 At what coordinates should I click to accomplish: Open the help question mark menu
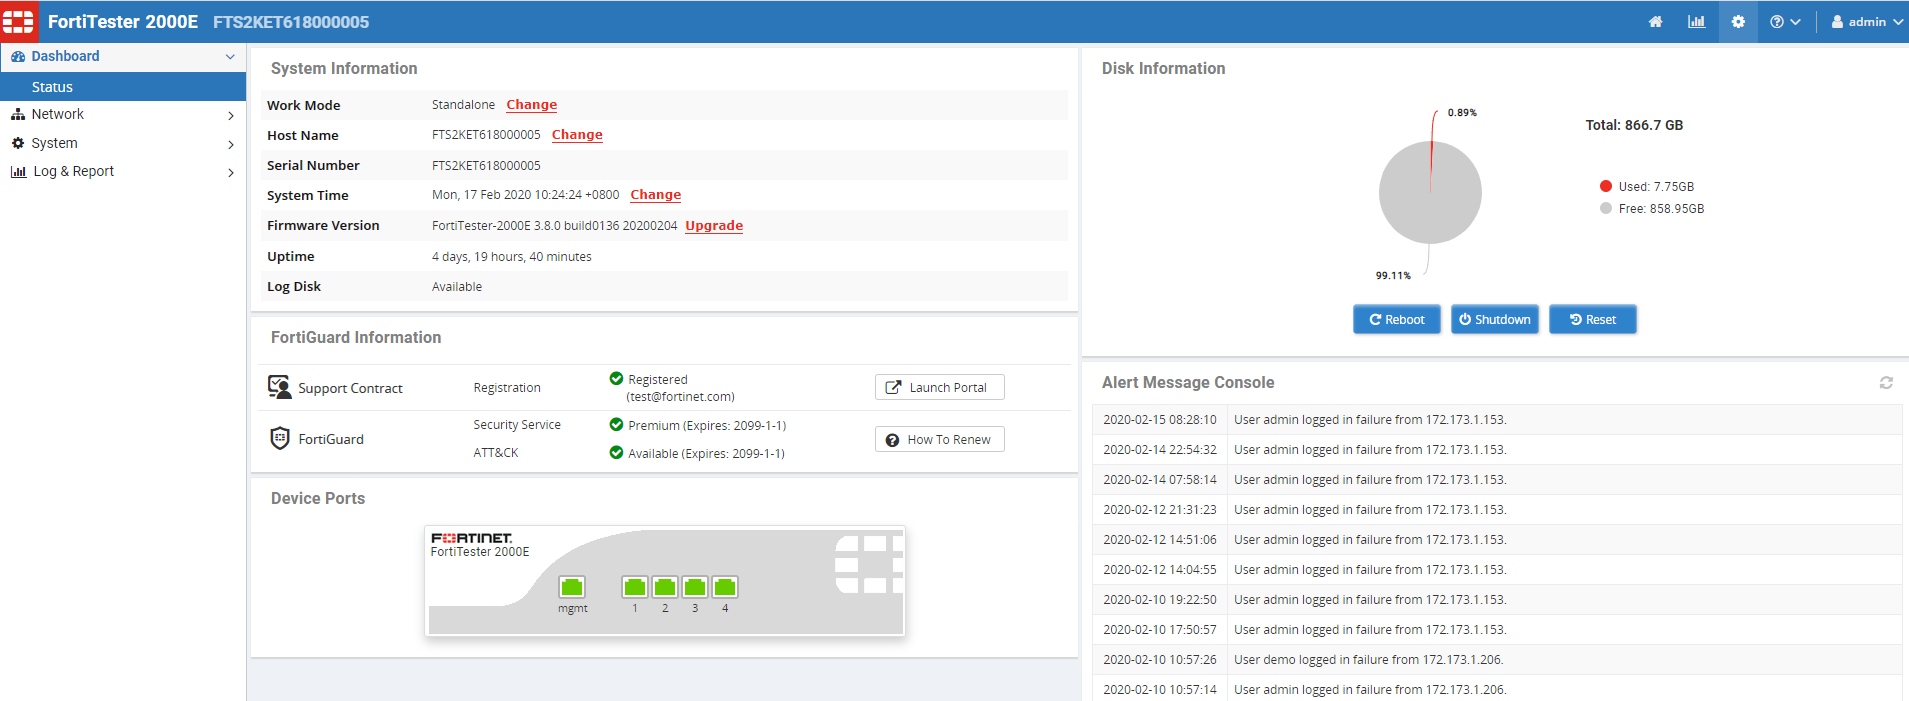pyautogui.click(x=1785, y=22)
